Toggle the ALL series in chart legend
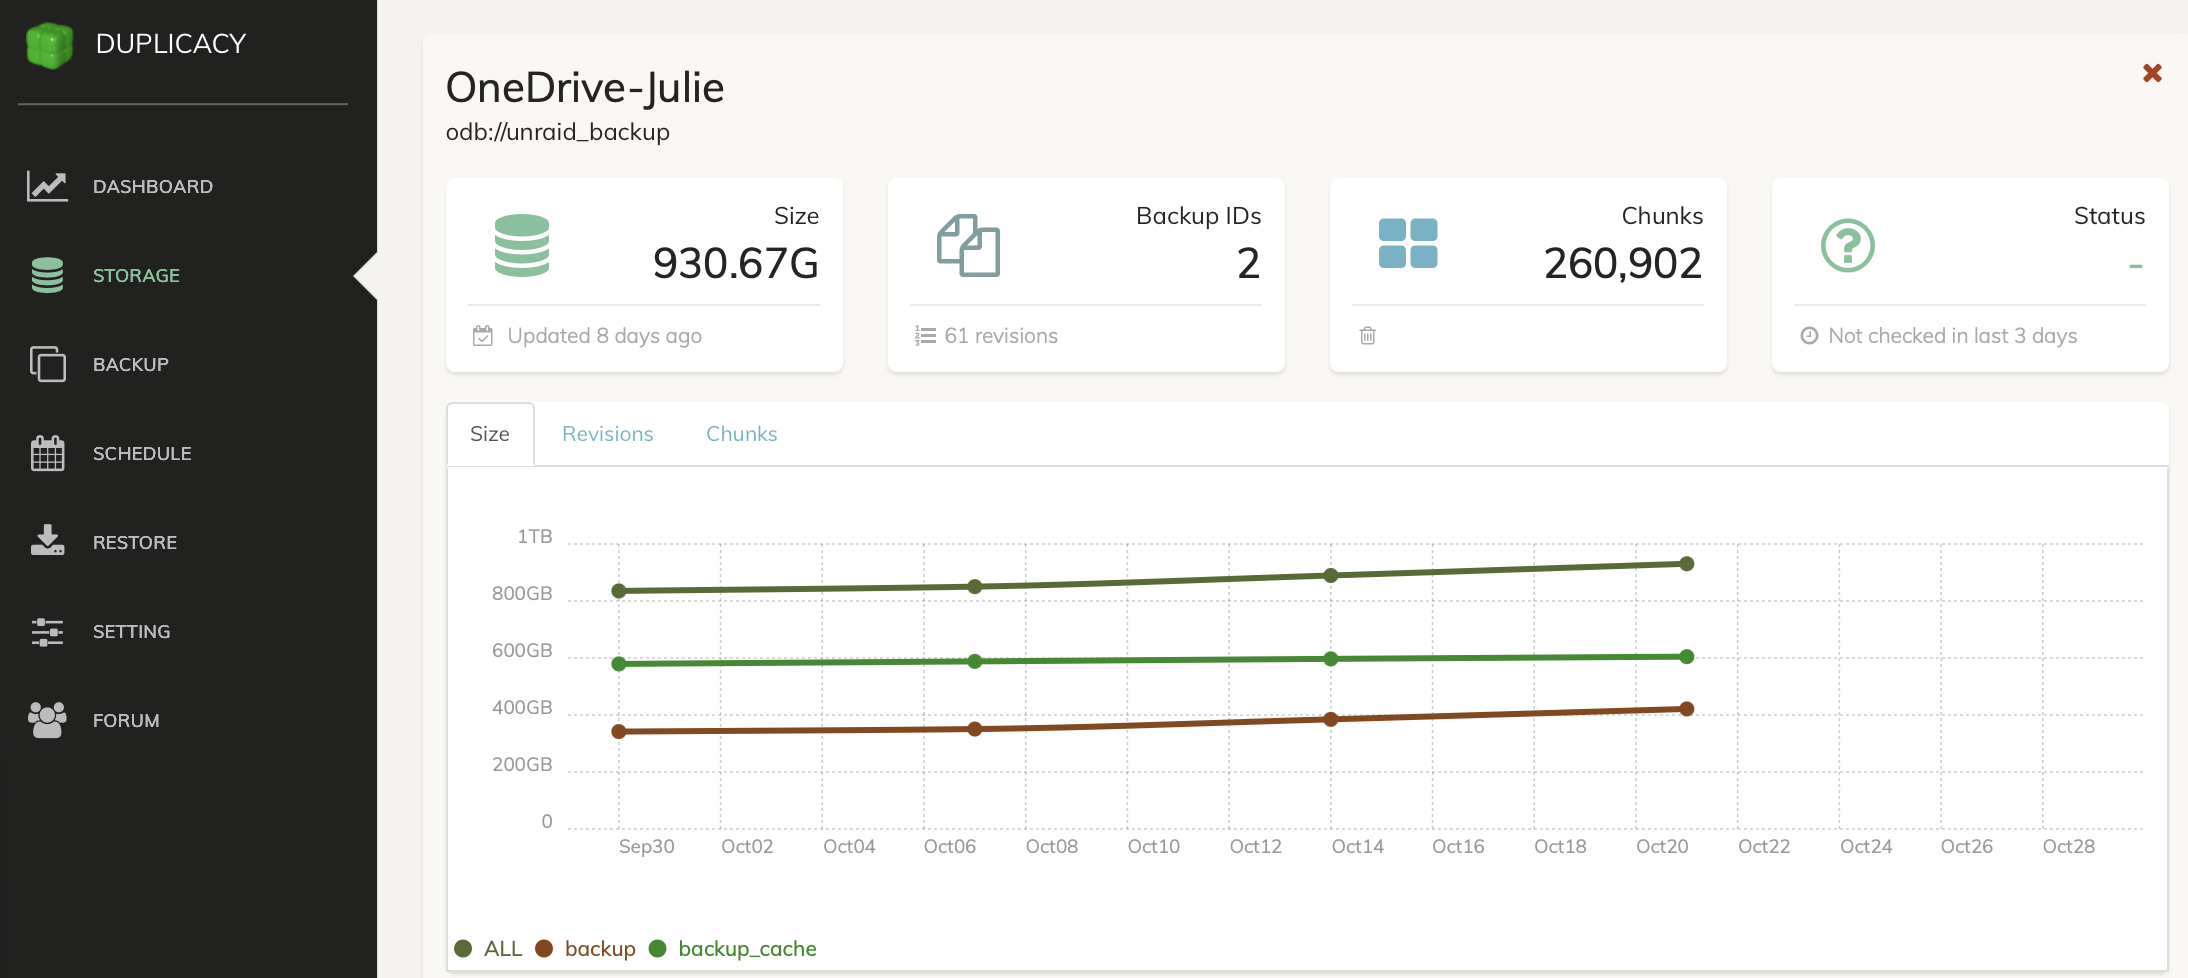The image size is (2188, 978). 489,948
